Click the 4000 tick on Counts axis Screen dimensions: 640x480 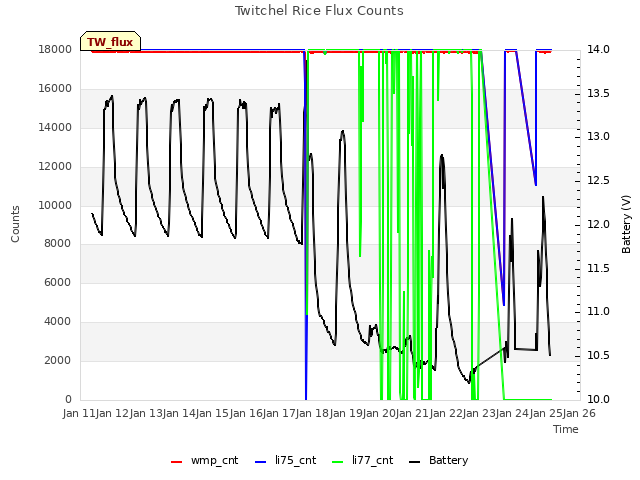point(58,322)
